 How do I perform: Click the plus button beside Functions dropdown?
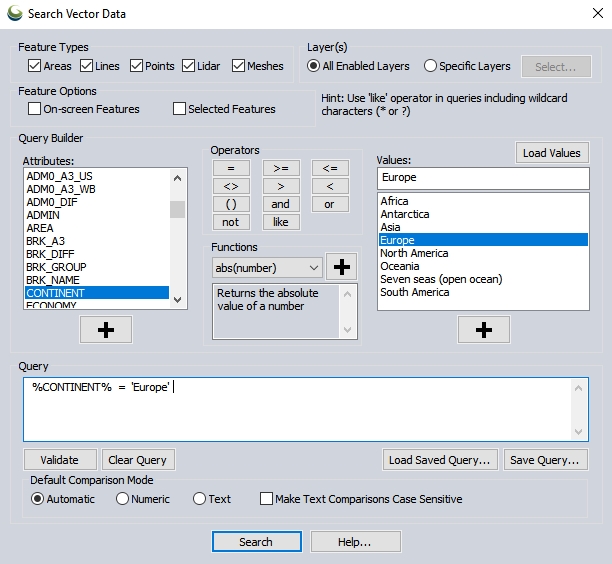click(342, 267)
